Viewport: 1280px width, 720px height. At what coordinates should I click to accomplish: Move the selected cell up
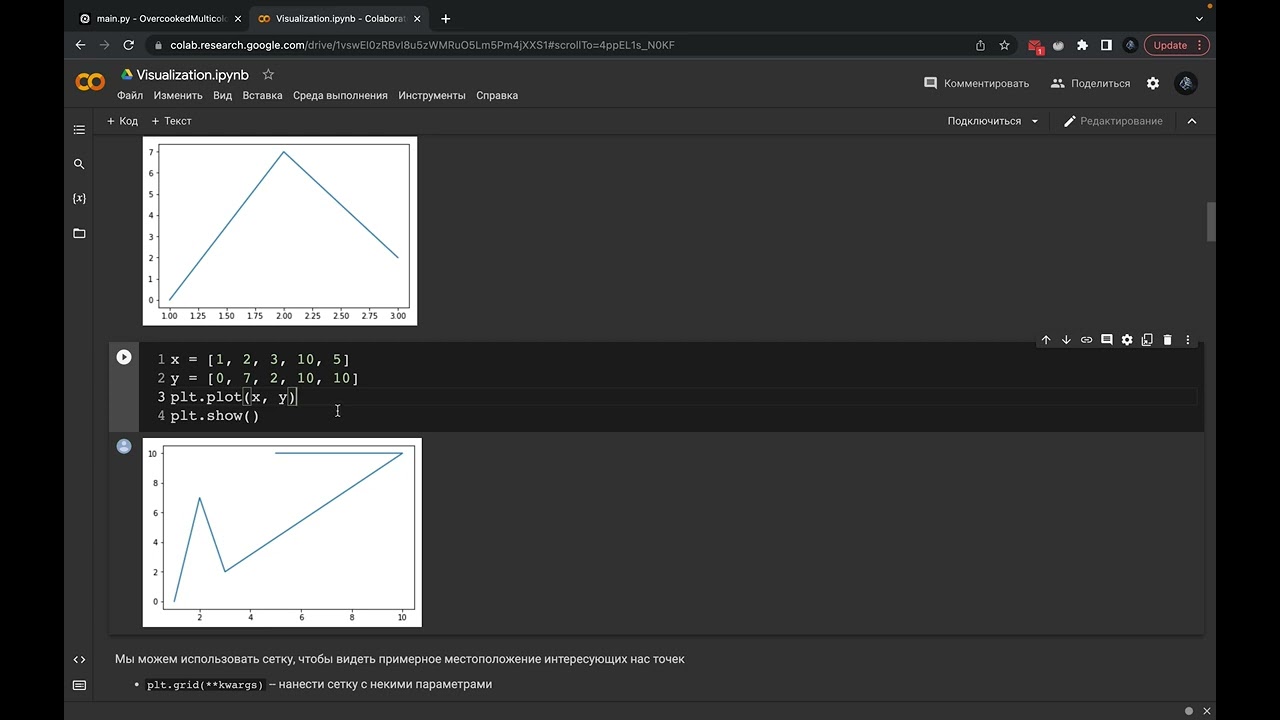1046,340
